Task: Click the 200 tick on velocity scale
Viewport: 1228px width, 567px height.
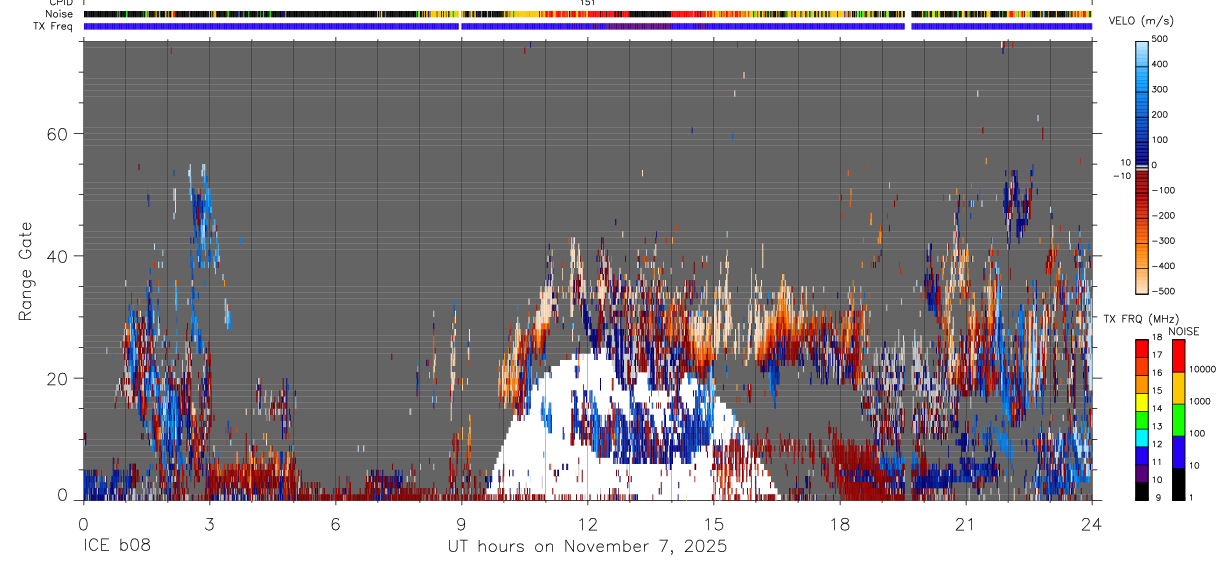Action: (1160, 115)
